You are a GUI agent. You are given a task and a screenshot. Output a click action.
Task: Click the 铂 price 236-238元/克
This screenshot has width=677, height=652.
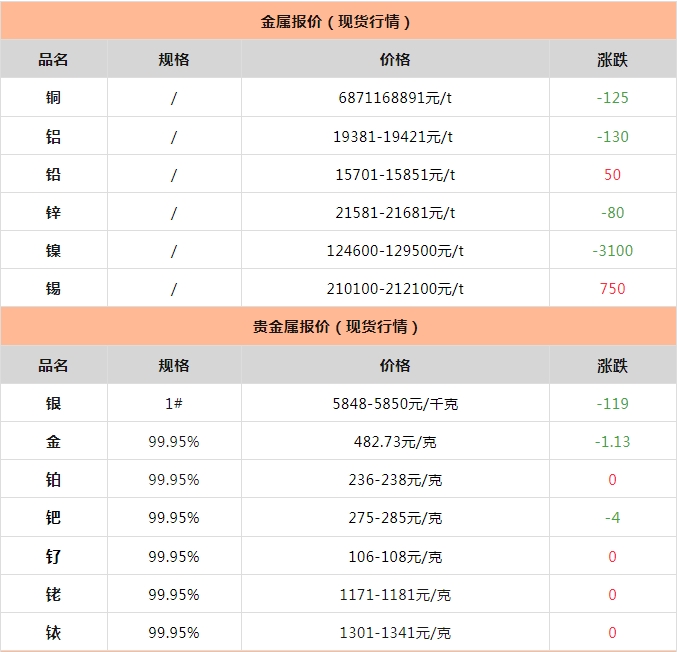pos(395,480)
